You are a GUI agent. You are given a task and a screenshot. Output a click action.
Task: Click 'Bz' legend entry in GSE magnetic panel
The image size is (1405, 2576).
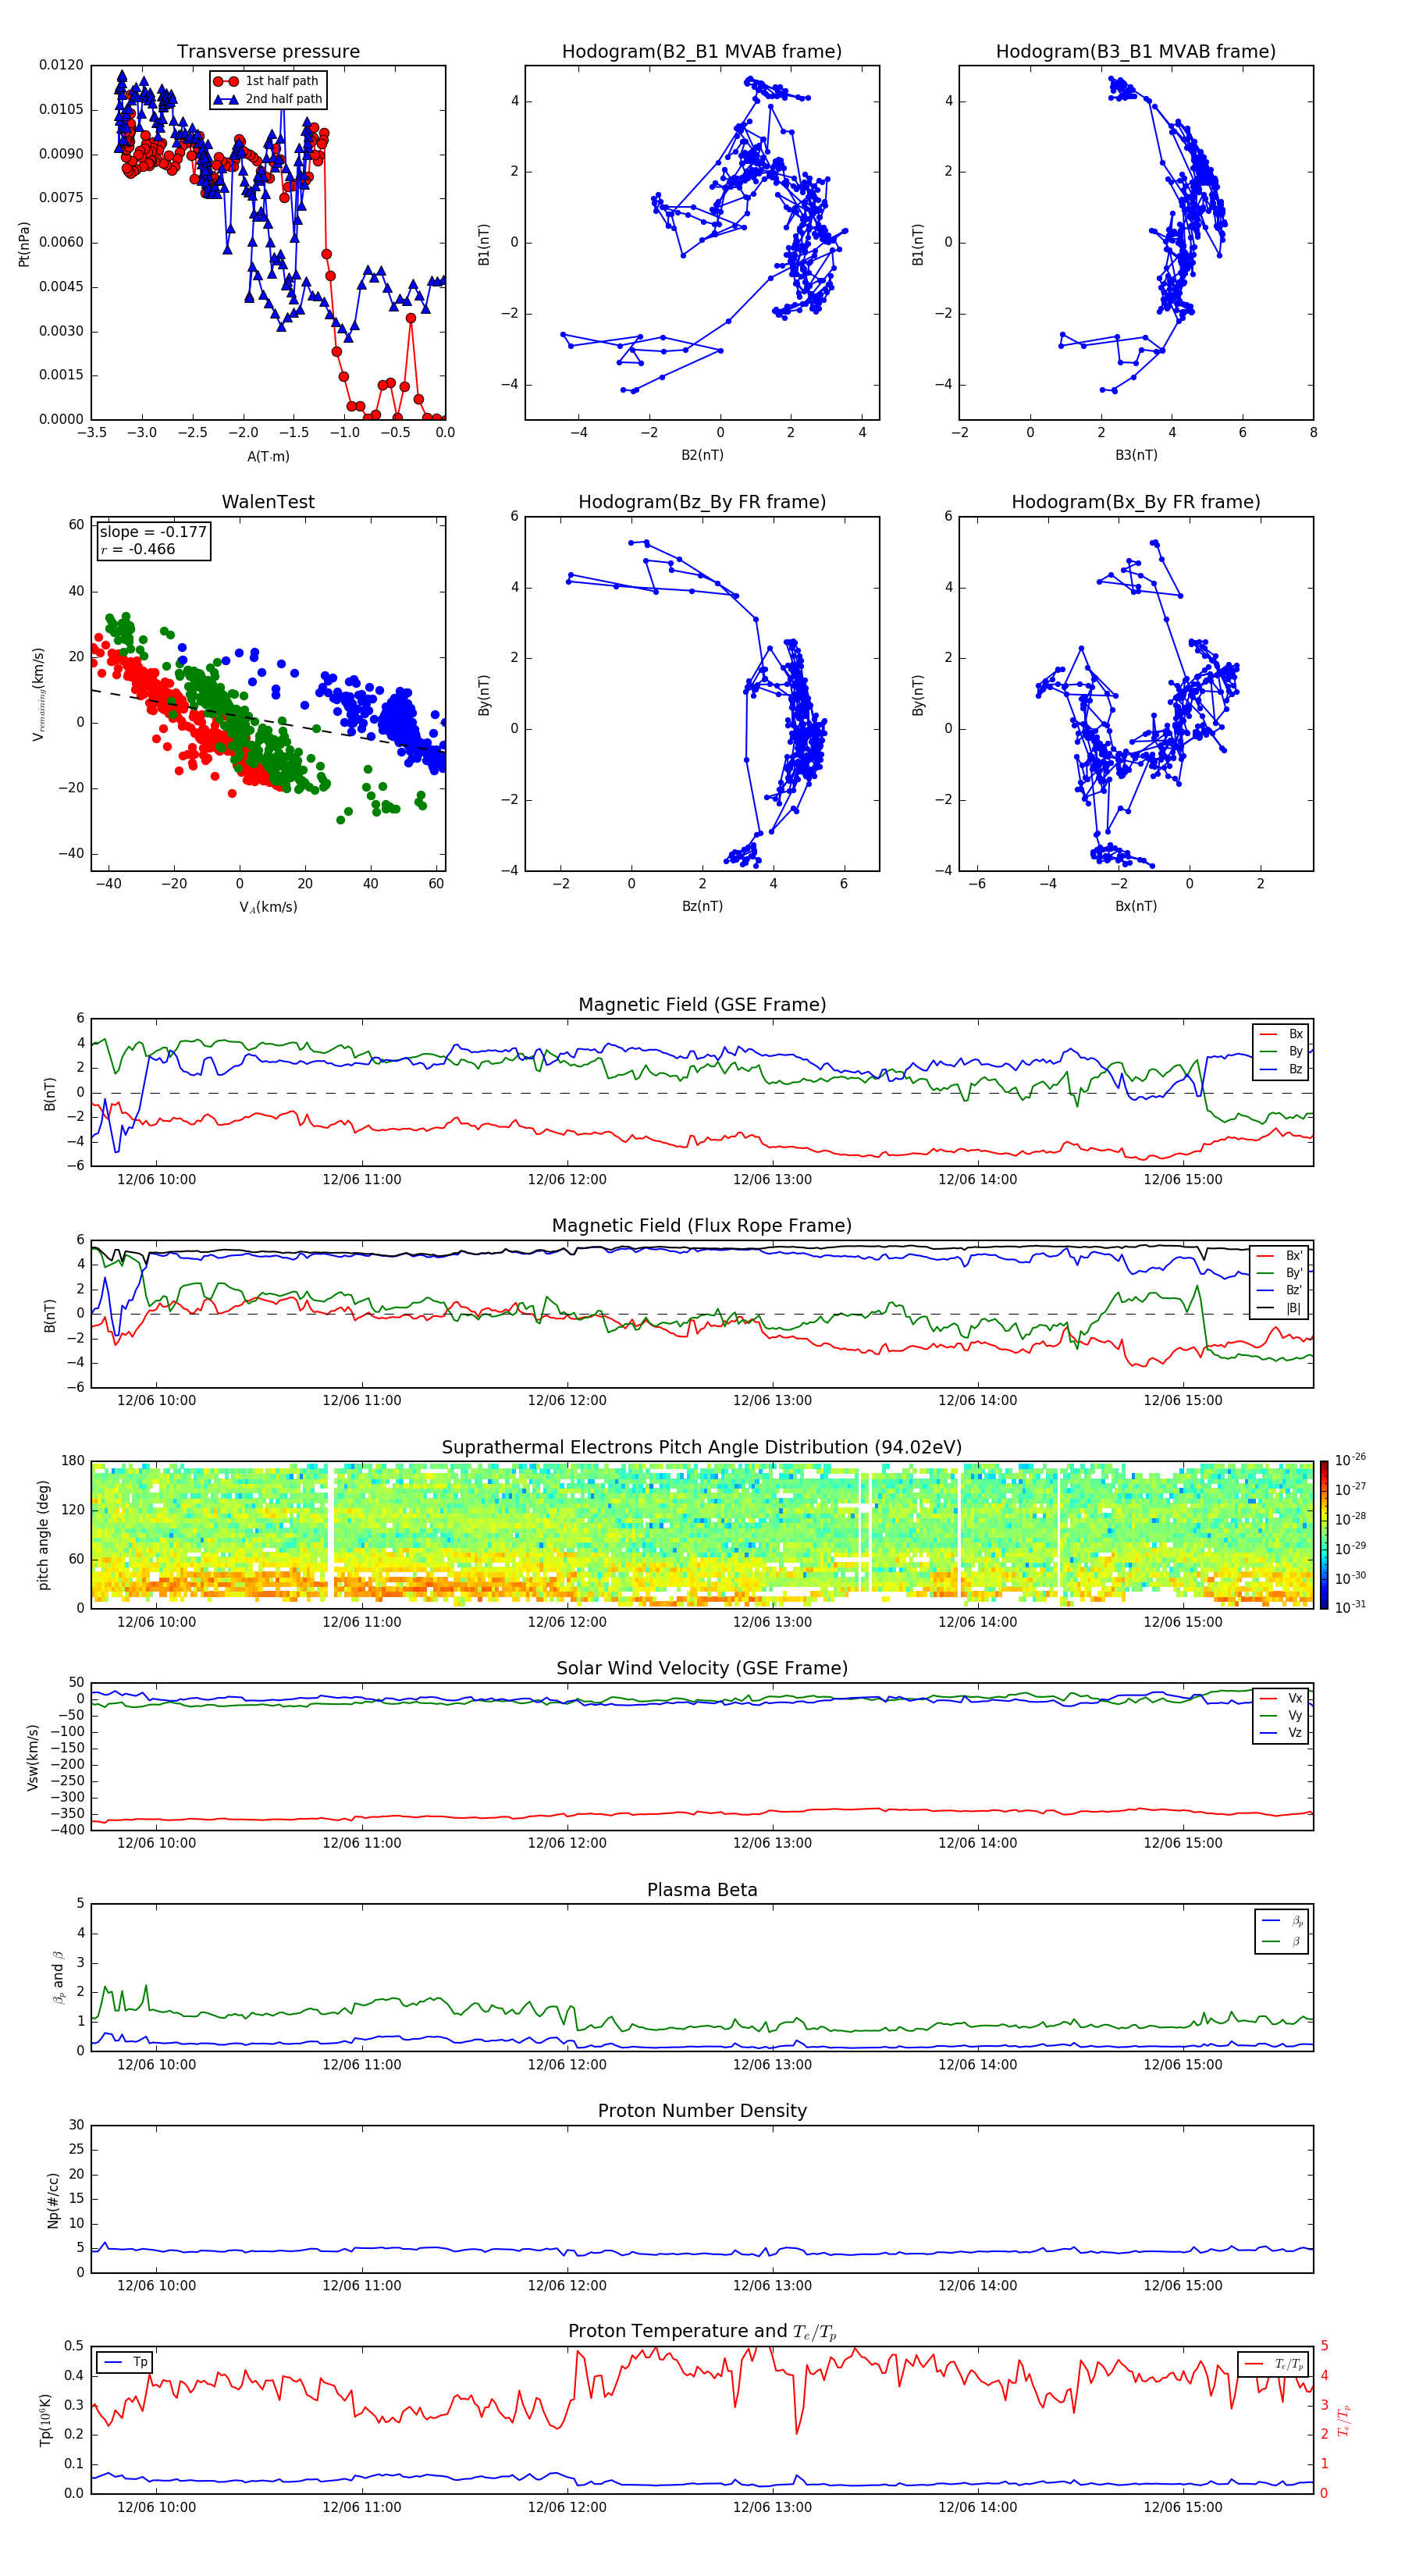click(1282, 1069)
